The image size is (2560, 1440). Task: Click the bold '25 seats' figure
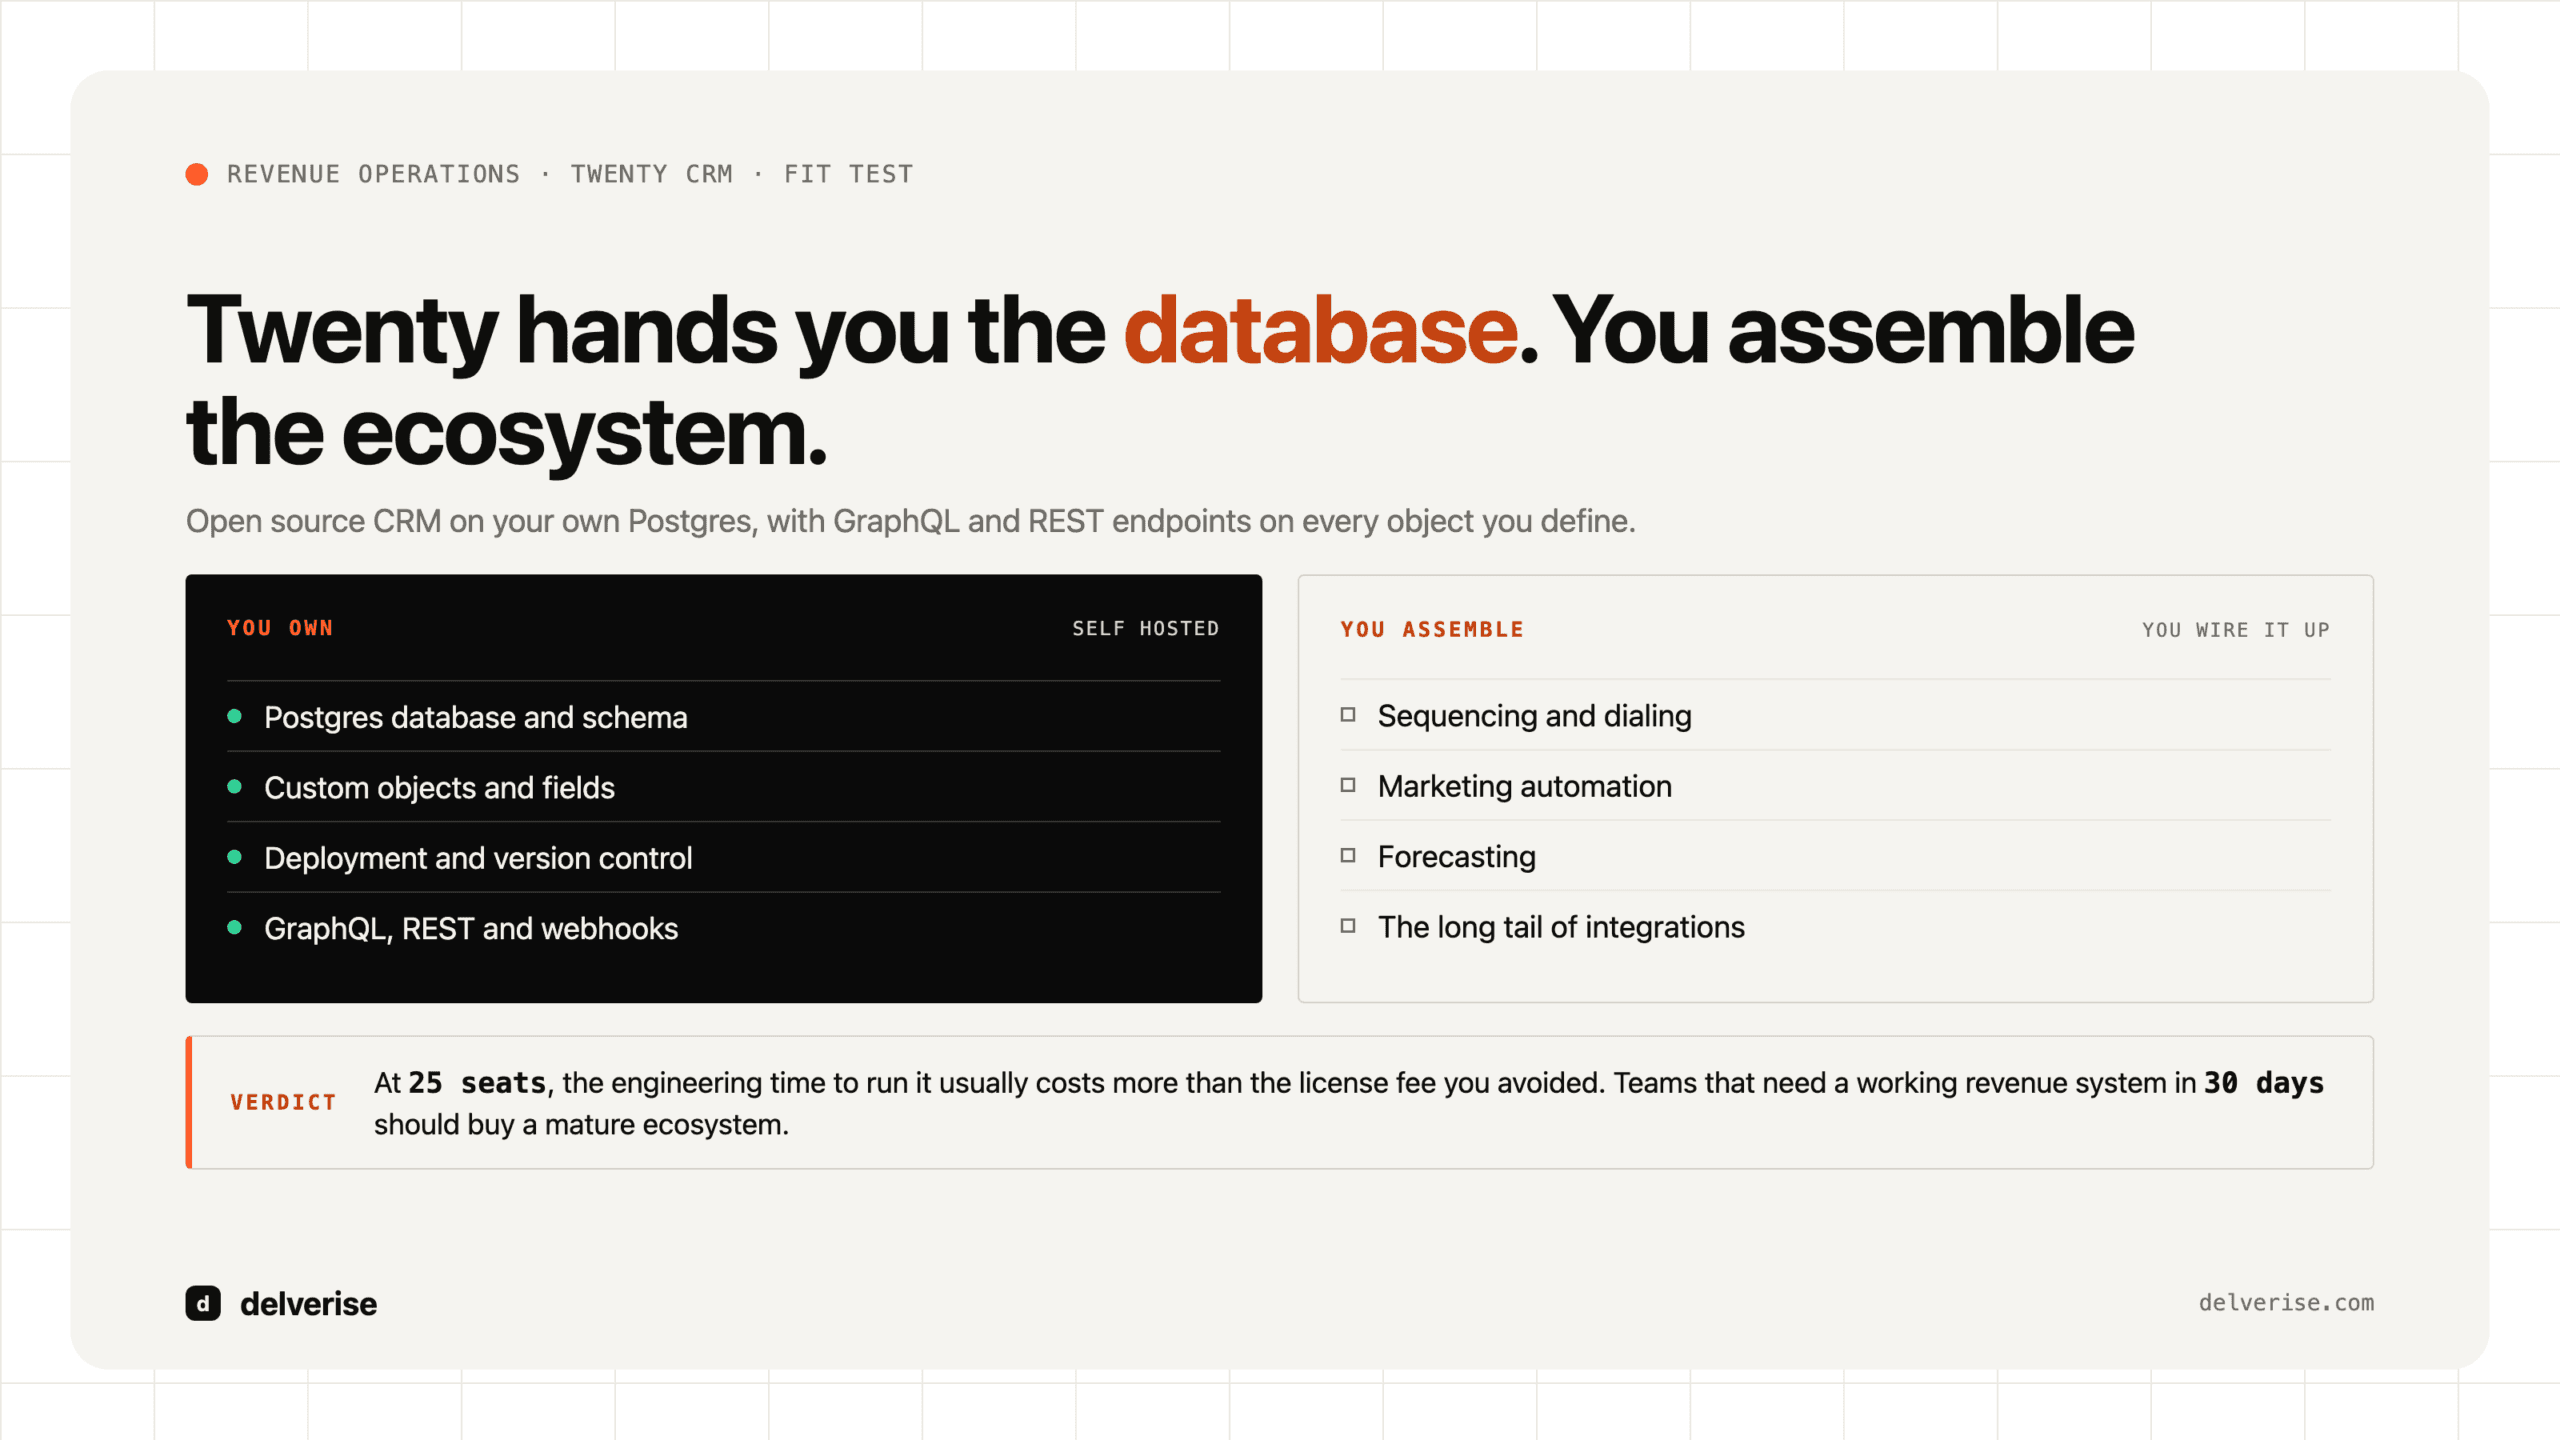[x=477, y=1083]
